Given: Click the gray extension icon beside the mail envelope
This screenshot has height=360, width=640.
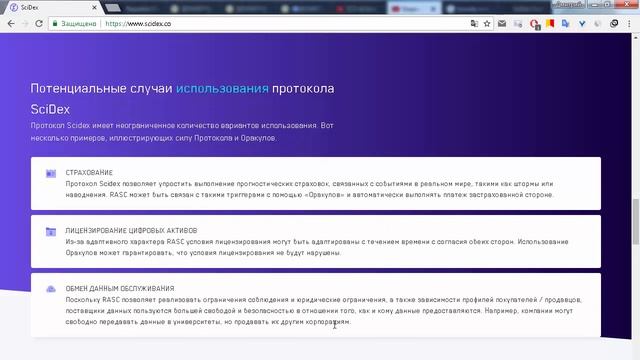Looking at the screenshot, I should coord(518,24).
